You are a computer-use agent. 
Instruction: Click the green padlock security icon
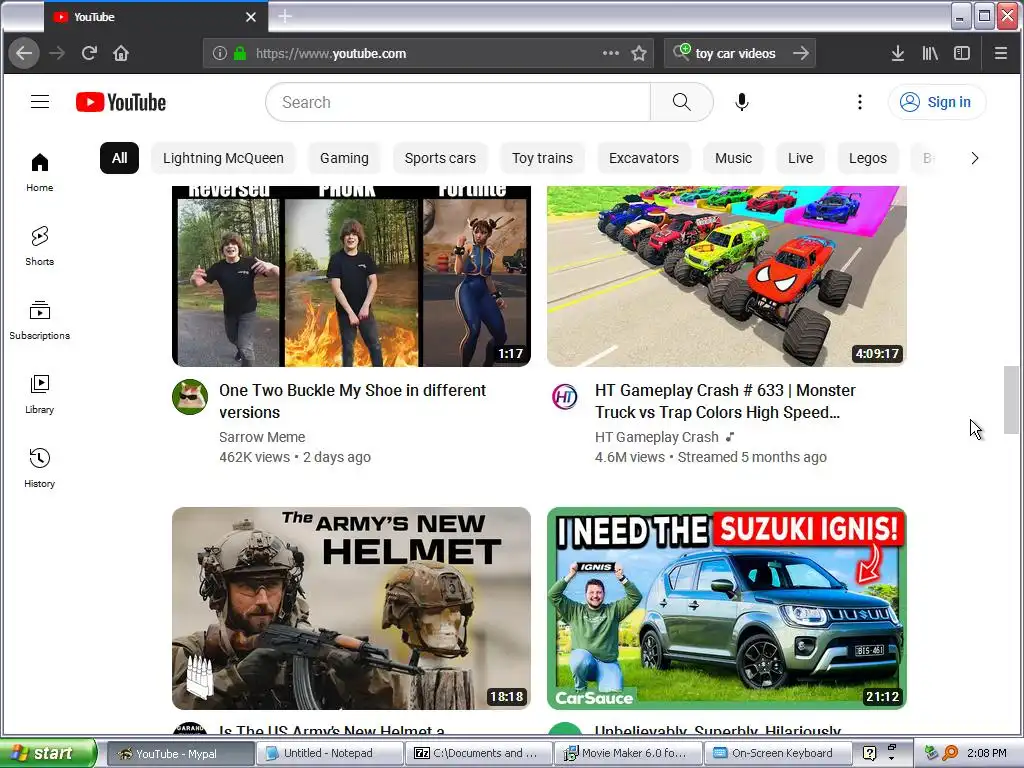(x=240, y=53)
